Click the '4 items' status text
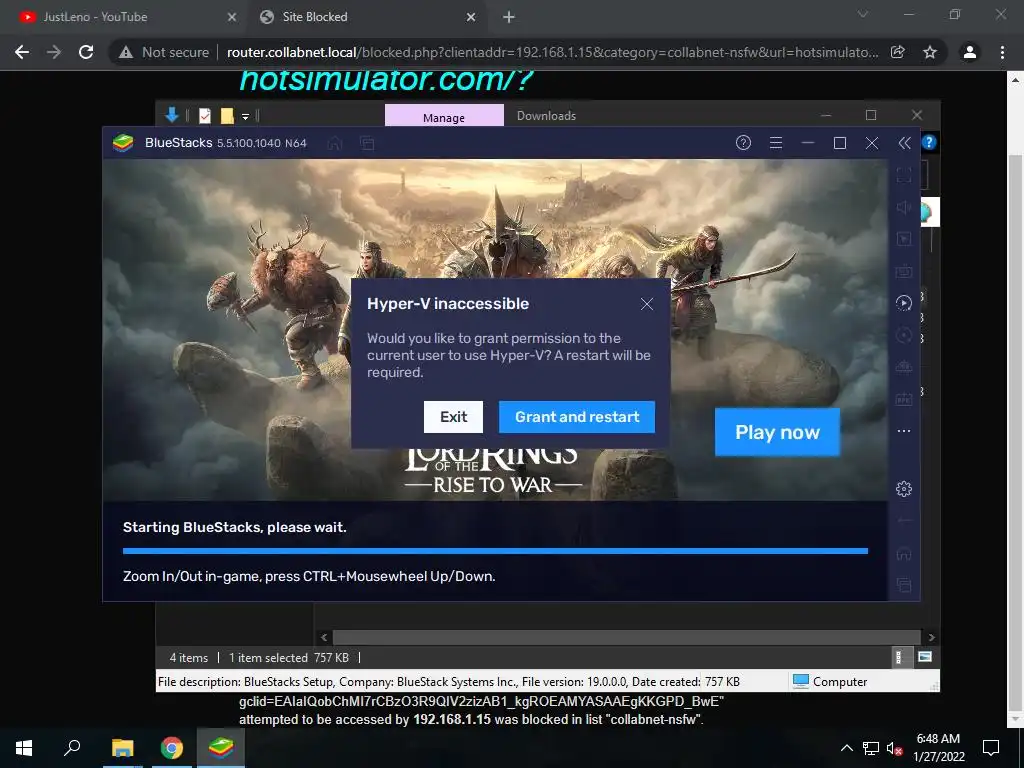 point(189,658)
